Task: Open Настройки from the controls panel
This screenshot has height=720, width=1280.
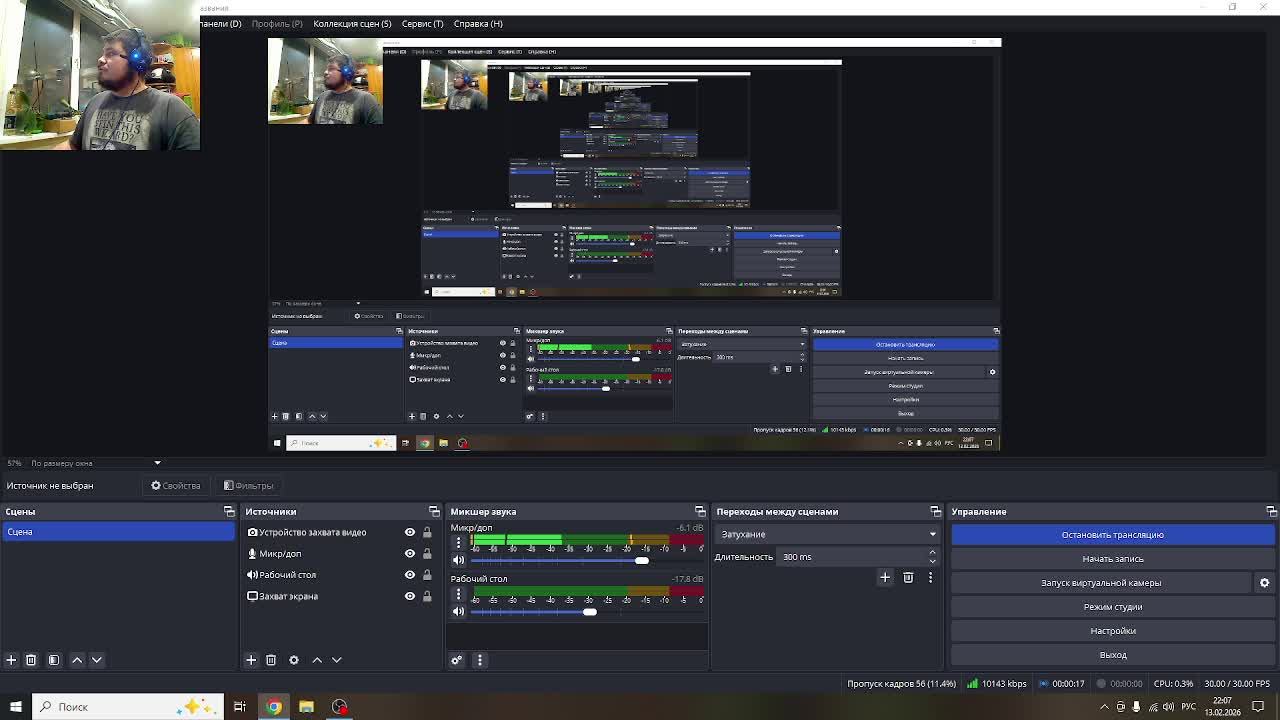Action: pos(1112,631)
